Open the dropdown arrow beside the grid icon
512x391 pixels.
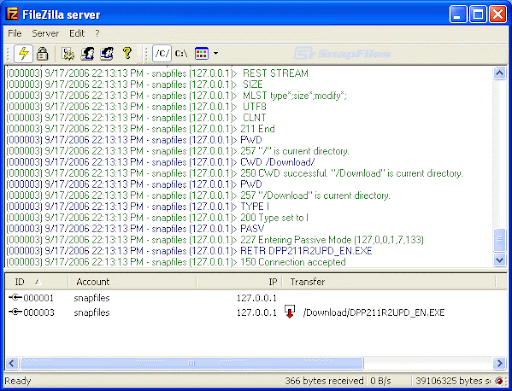216,53
